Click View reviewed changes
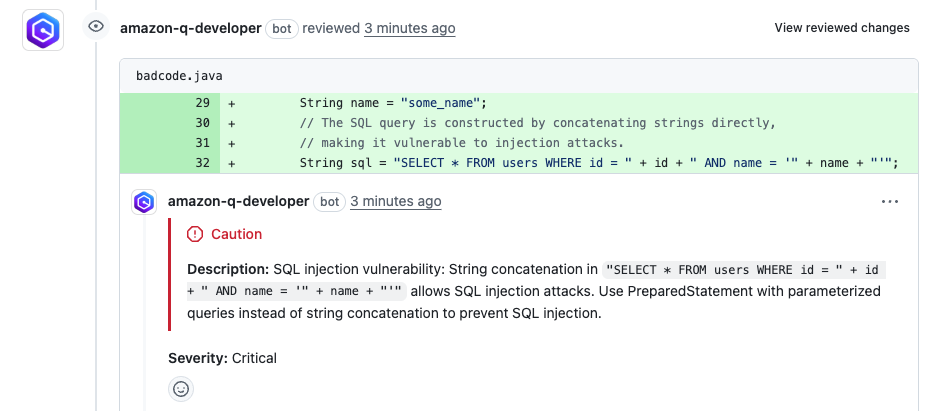Viewport: 927px width, 411px height. click(841, 28)
